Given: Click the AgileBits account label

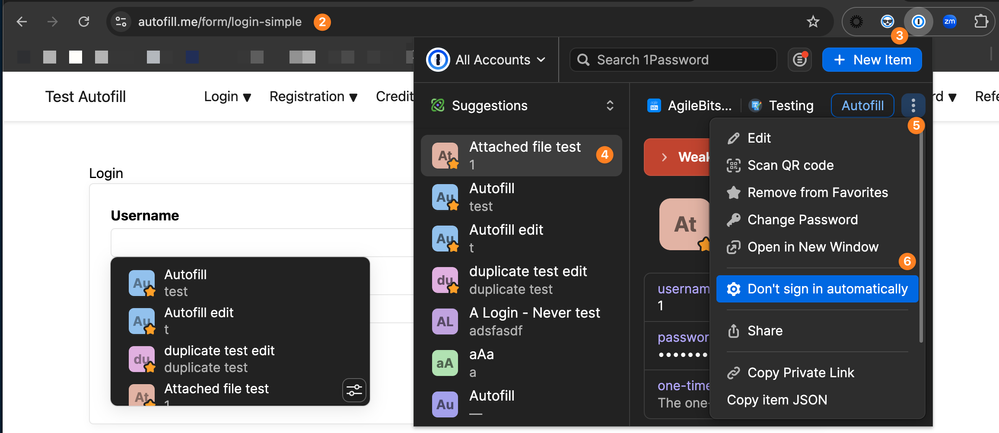Looking at the screenshot, I should (x=689, y=106).
